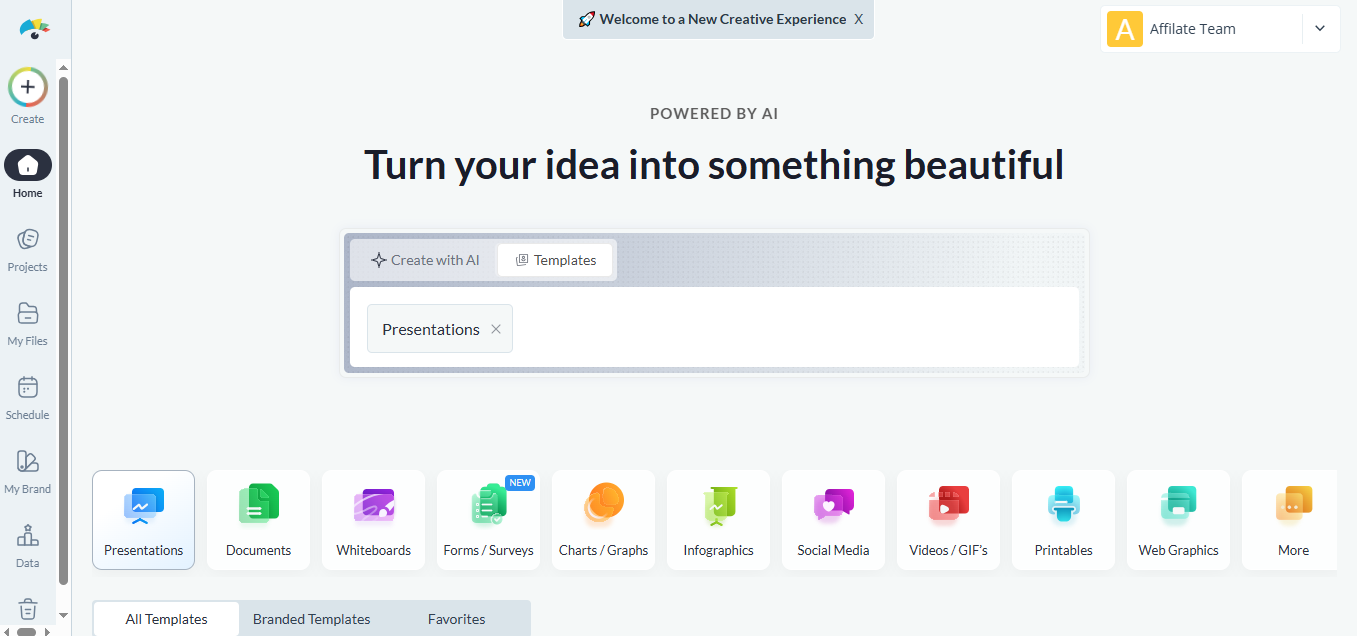The width and height of the screenshot is (1357, 636).
Task: Select the Printables category card
Action: 1063,520
